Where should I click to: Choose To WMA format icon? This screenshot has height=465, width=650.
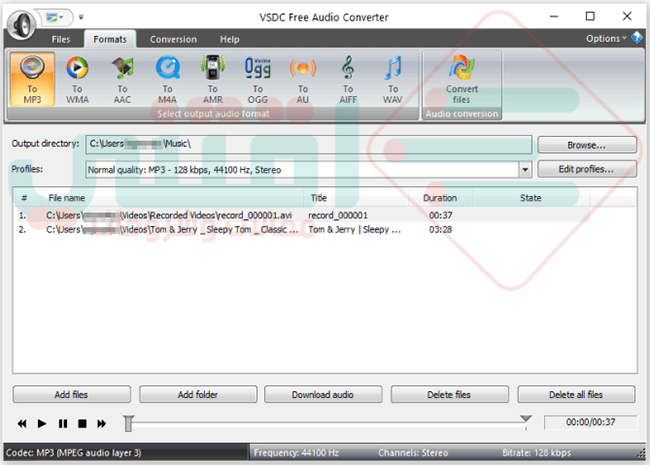[x=77, y=79]
